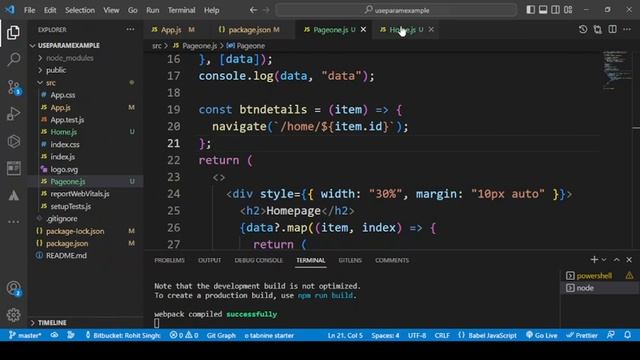
Task: Open the terminal launch profile dropdown
Action: pos(604,260)
